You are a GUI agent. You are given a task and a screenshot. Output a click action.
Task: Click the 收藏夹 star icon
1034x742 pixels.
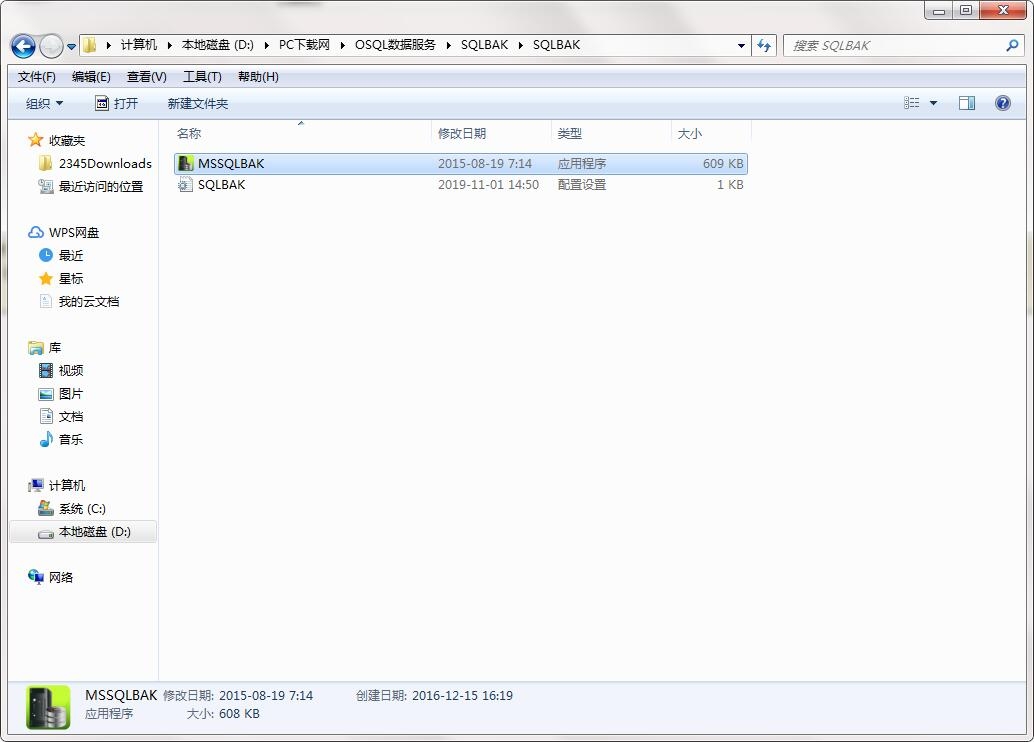[36, 140]
